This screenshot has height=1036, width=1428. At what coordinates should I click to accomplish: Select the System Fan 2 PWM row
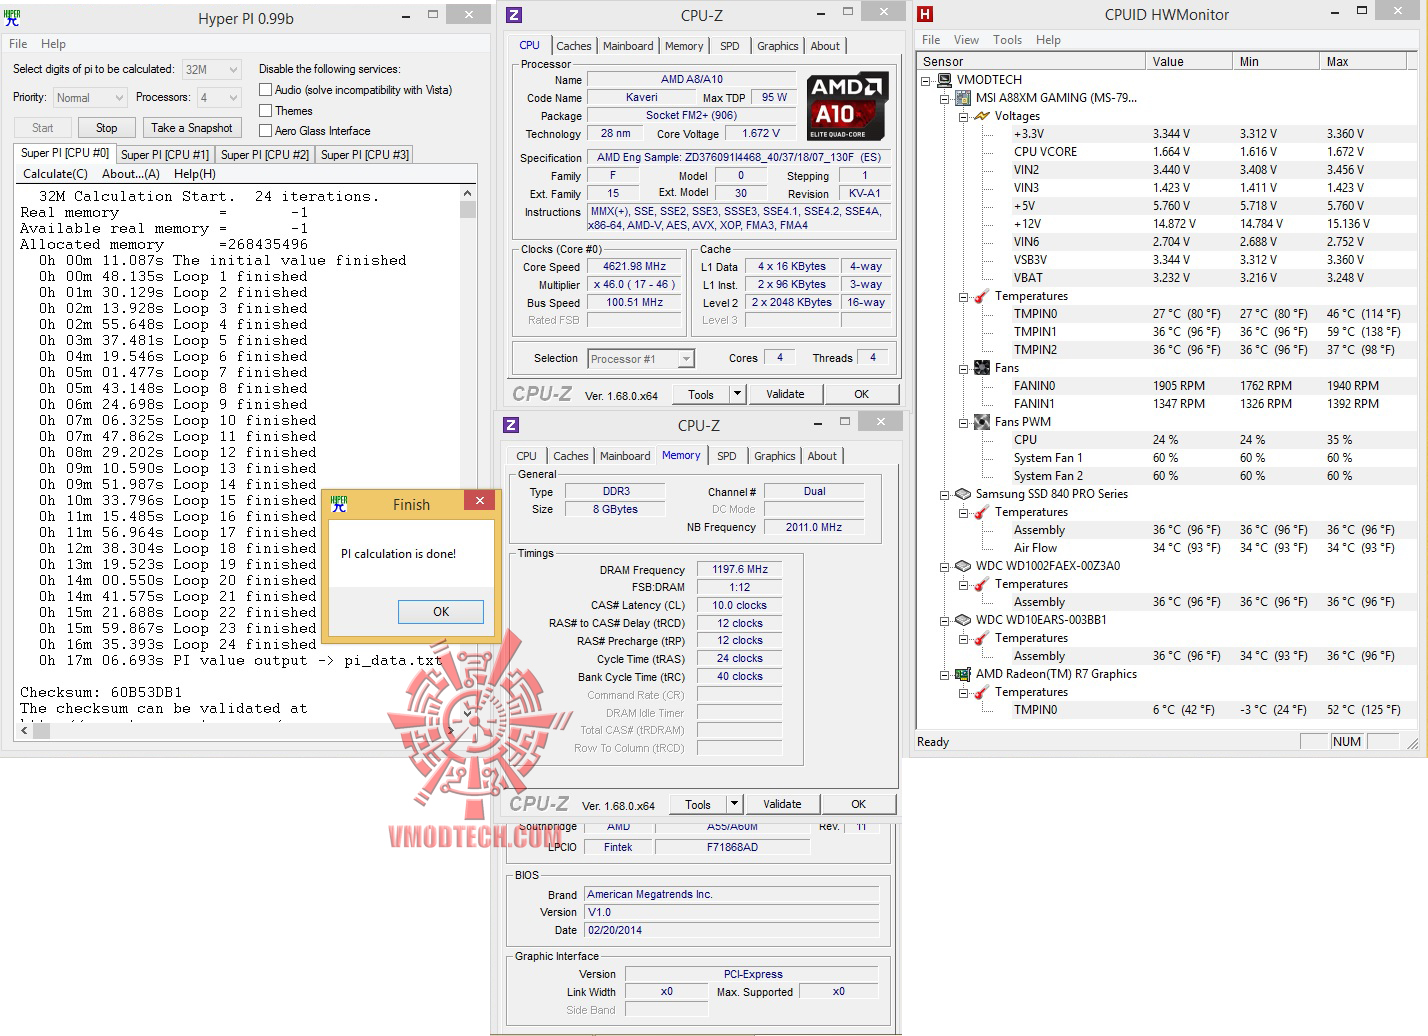[x=1165, y=476]
